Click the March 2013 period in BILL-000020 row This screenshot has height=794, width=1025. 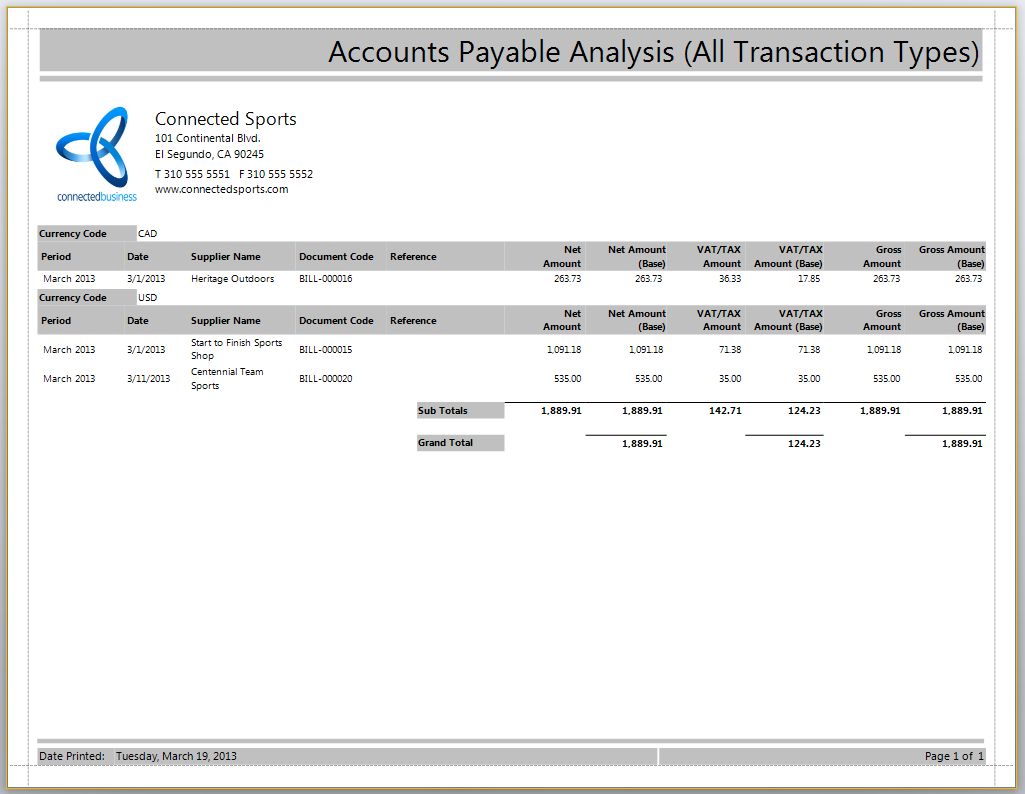pyautogui.click(x=69, y=378)
